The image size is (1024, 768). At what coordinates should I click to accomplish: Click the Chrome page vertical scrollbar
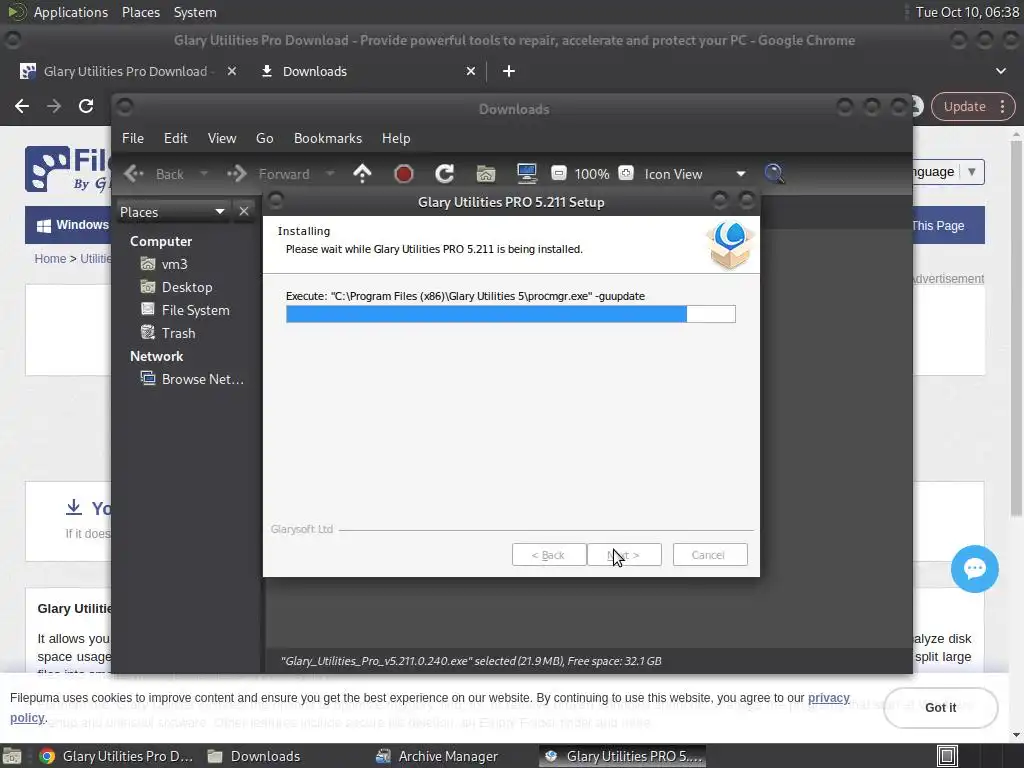click(1016, 327)
